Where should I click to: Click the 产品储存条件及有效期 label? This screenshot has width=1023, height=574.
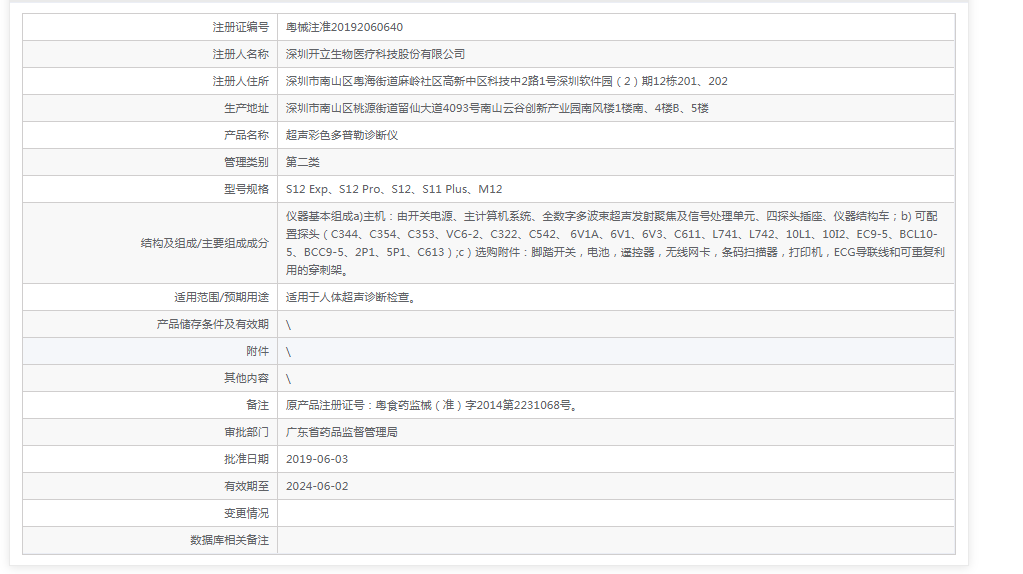212,324
